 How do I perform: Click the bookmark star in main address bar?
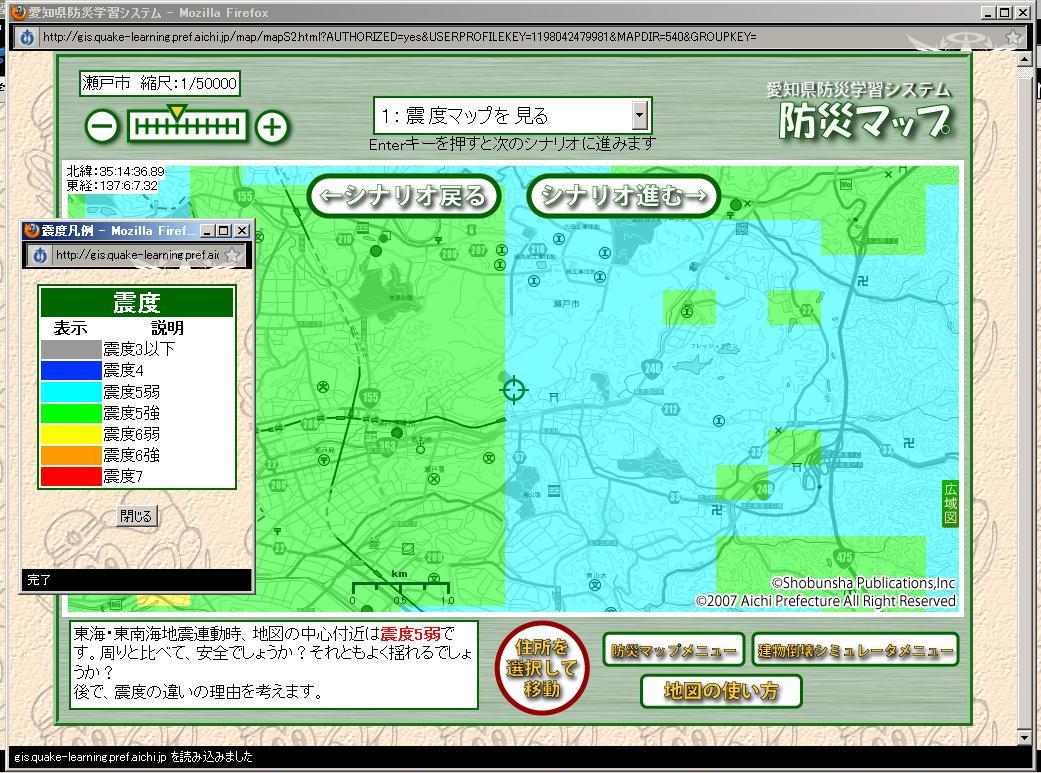coord(1013,37)
